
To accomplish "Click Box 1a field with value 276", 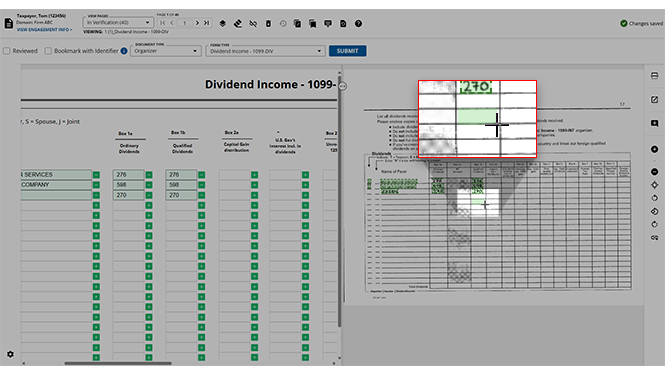I will click(129, 174).
